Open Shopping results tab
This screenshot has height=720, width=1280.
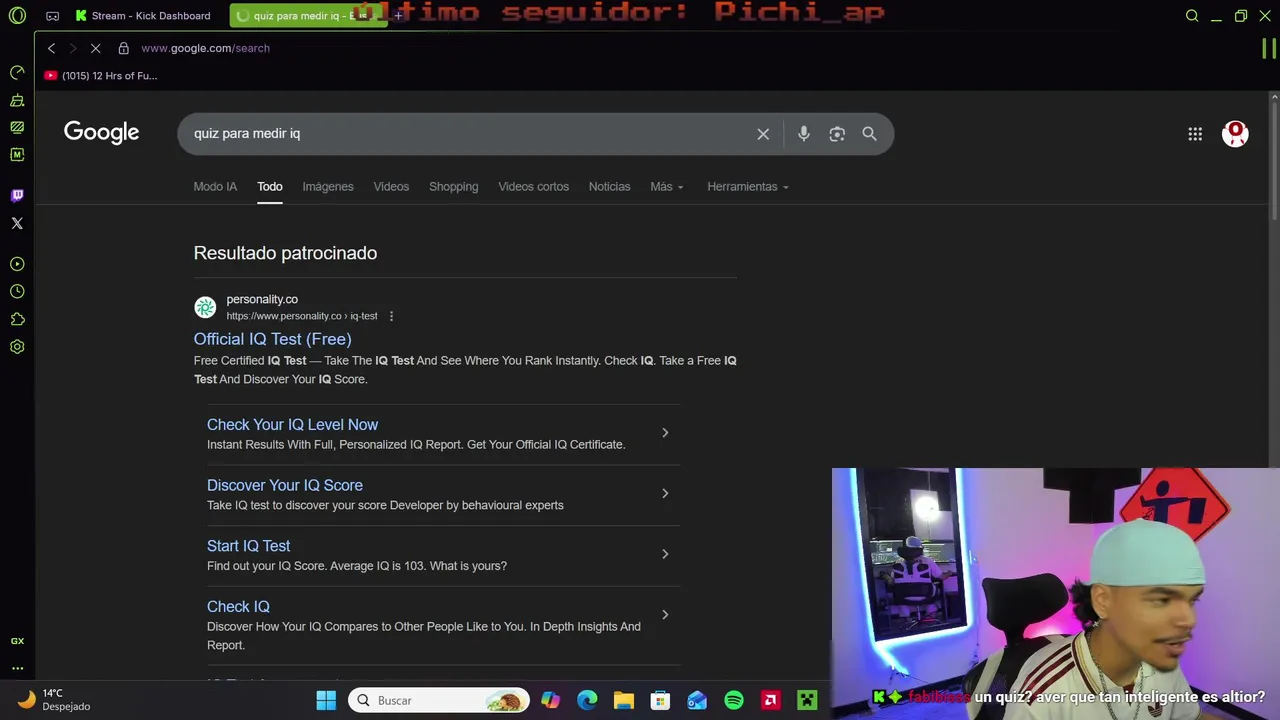(453, 187)
